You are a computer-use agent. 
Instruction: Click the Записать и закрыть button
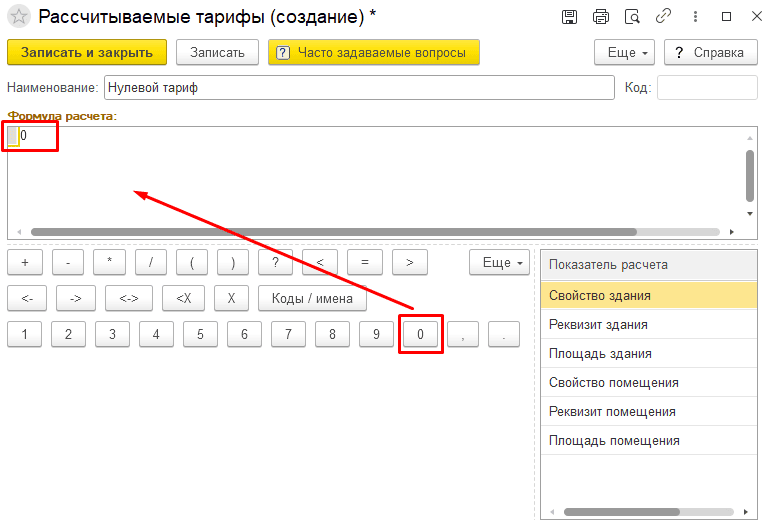click(87, 52)
